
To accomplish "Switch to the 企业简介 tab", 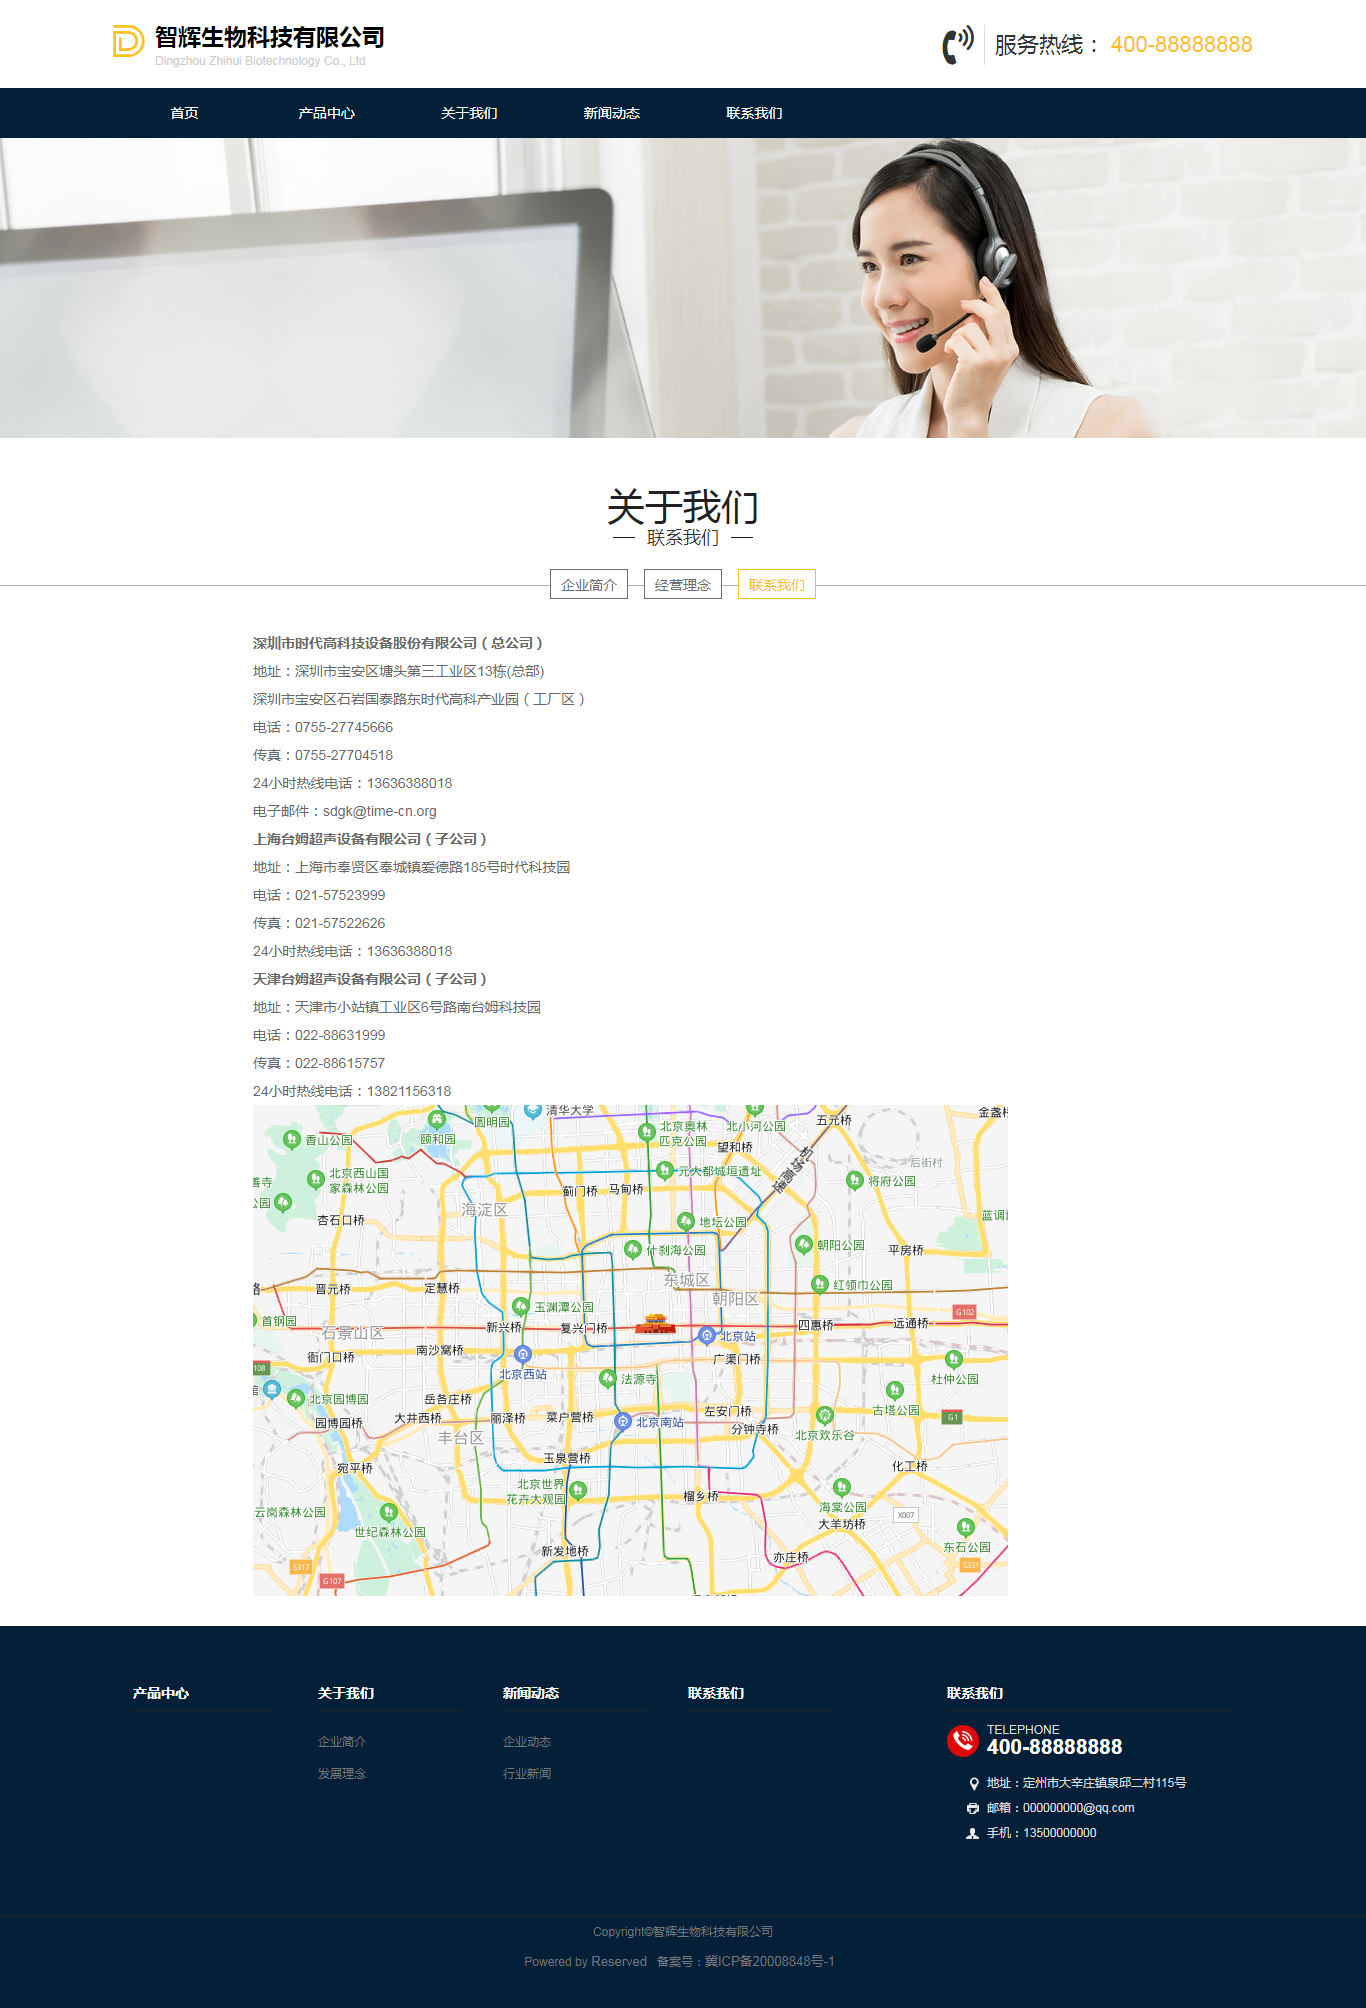I will click(588, 585).
